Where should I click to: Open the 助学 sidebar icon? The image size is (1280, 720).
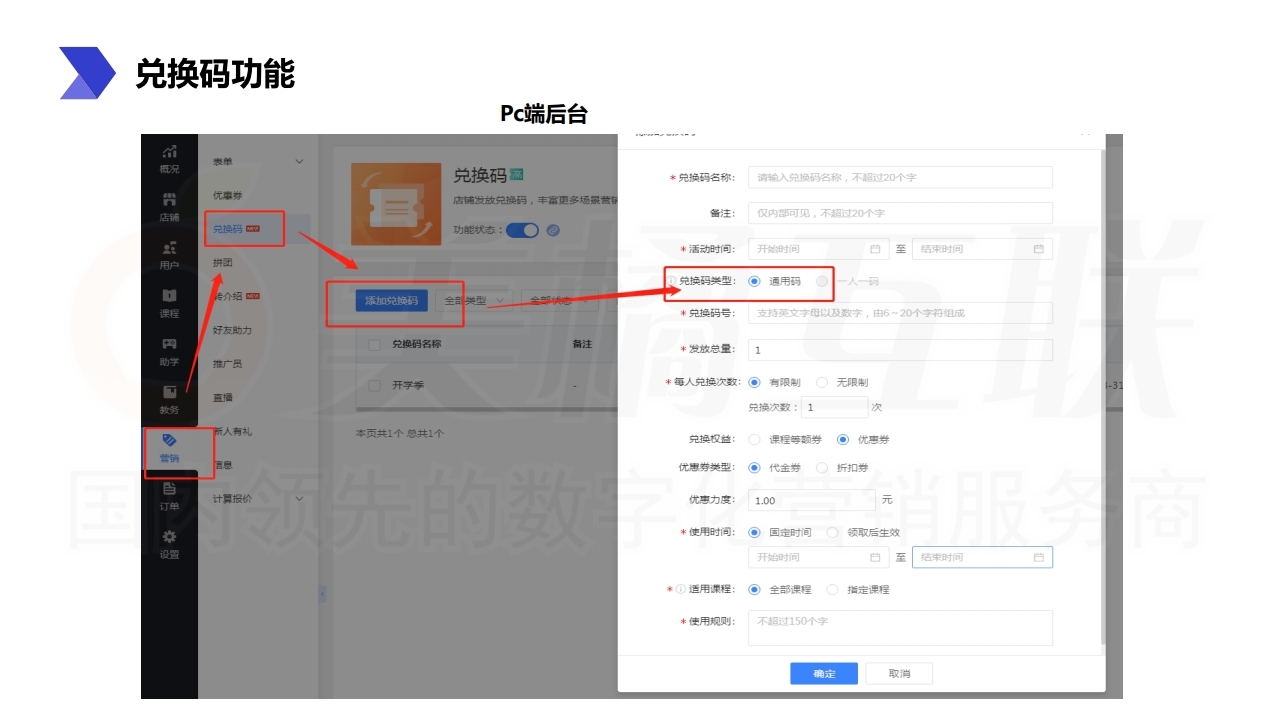[x=169, y=343]
